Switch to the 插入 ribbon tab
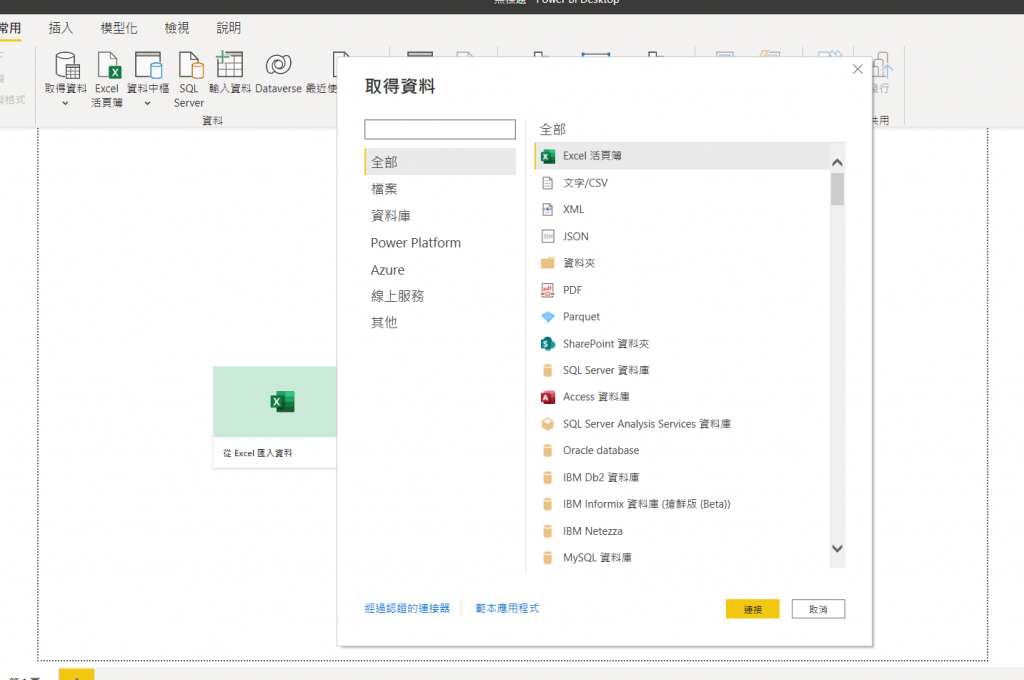Screen dimensions: 1024x680 click(x=61, y=28)
